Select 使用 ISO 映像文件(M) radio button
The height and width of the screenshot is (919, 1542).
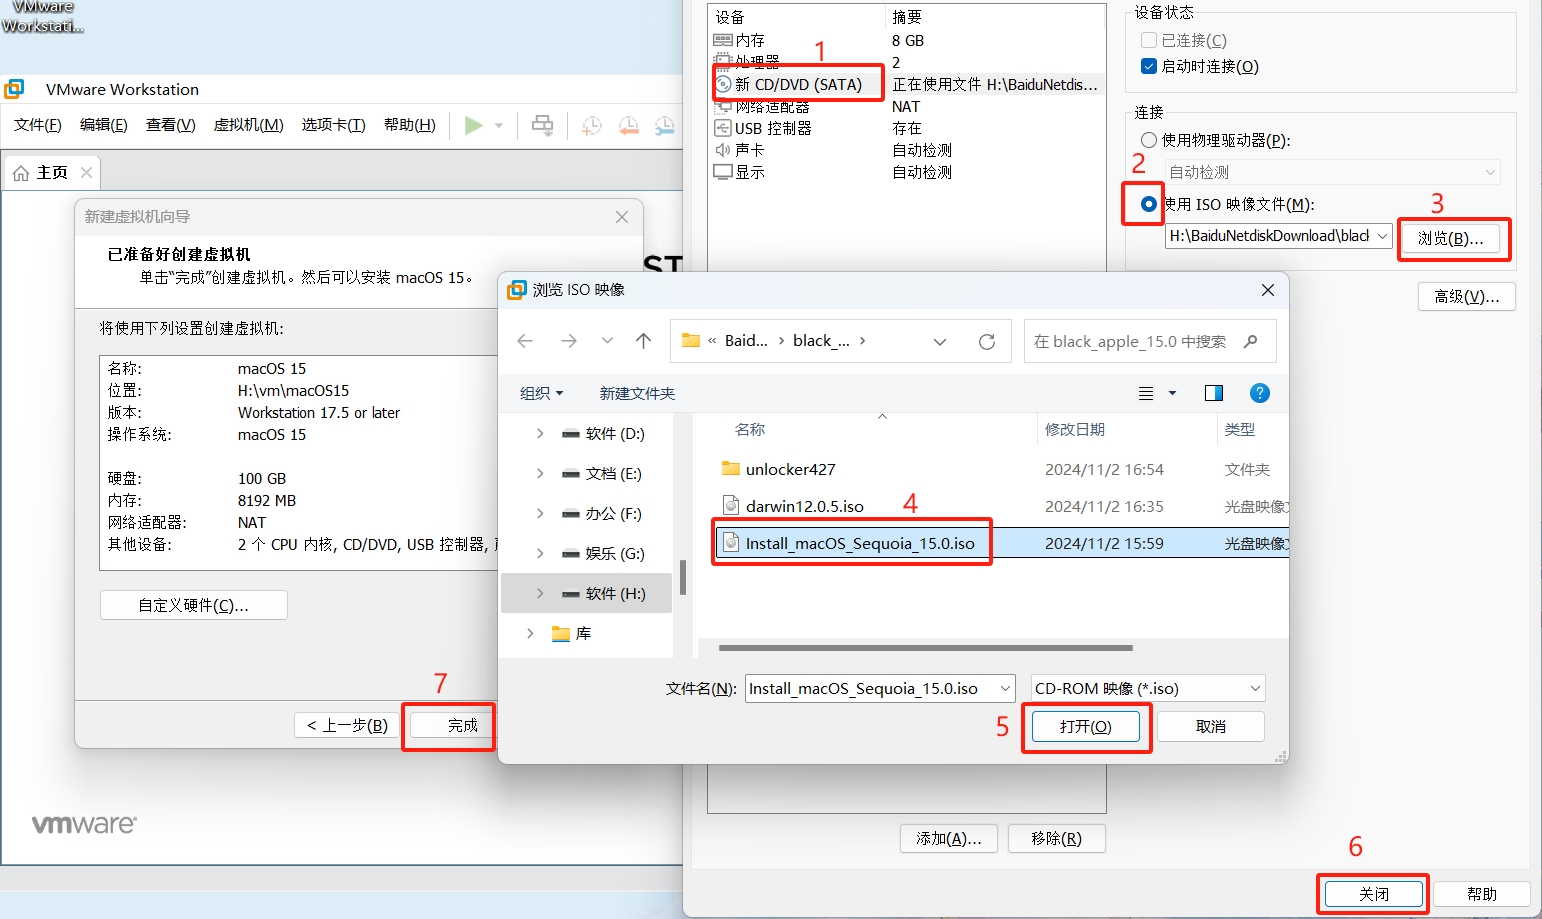1149,204
